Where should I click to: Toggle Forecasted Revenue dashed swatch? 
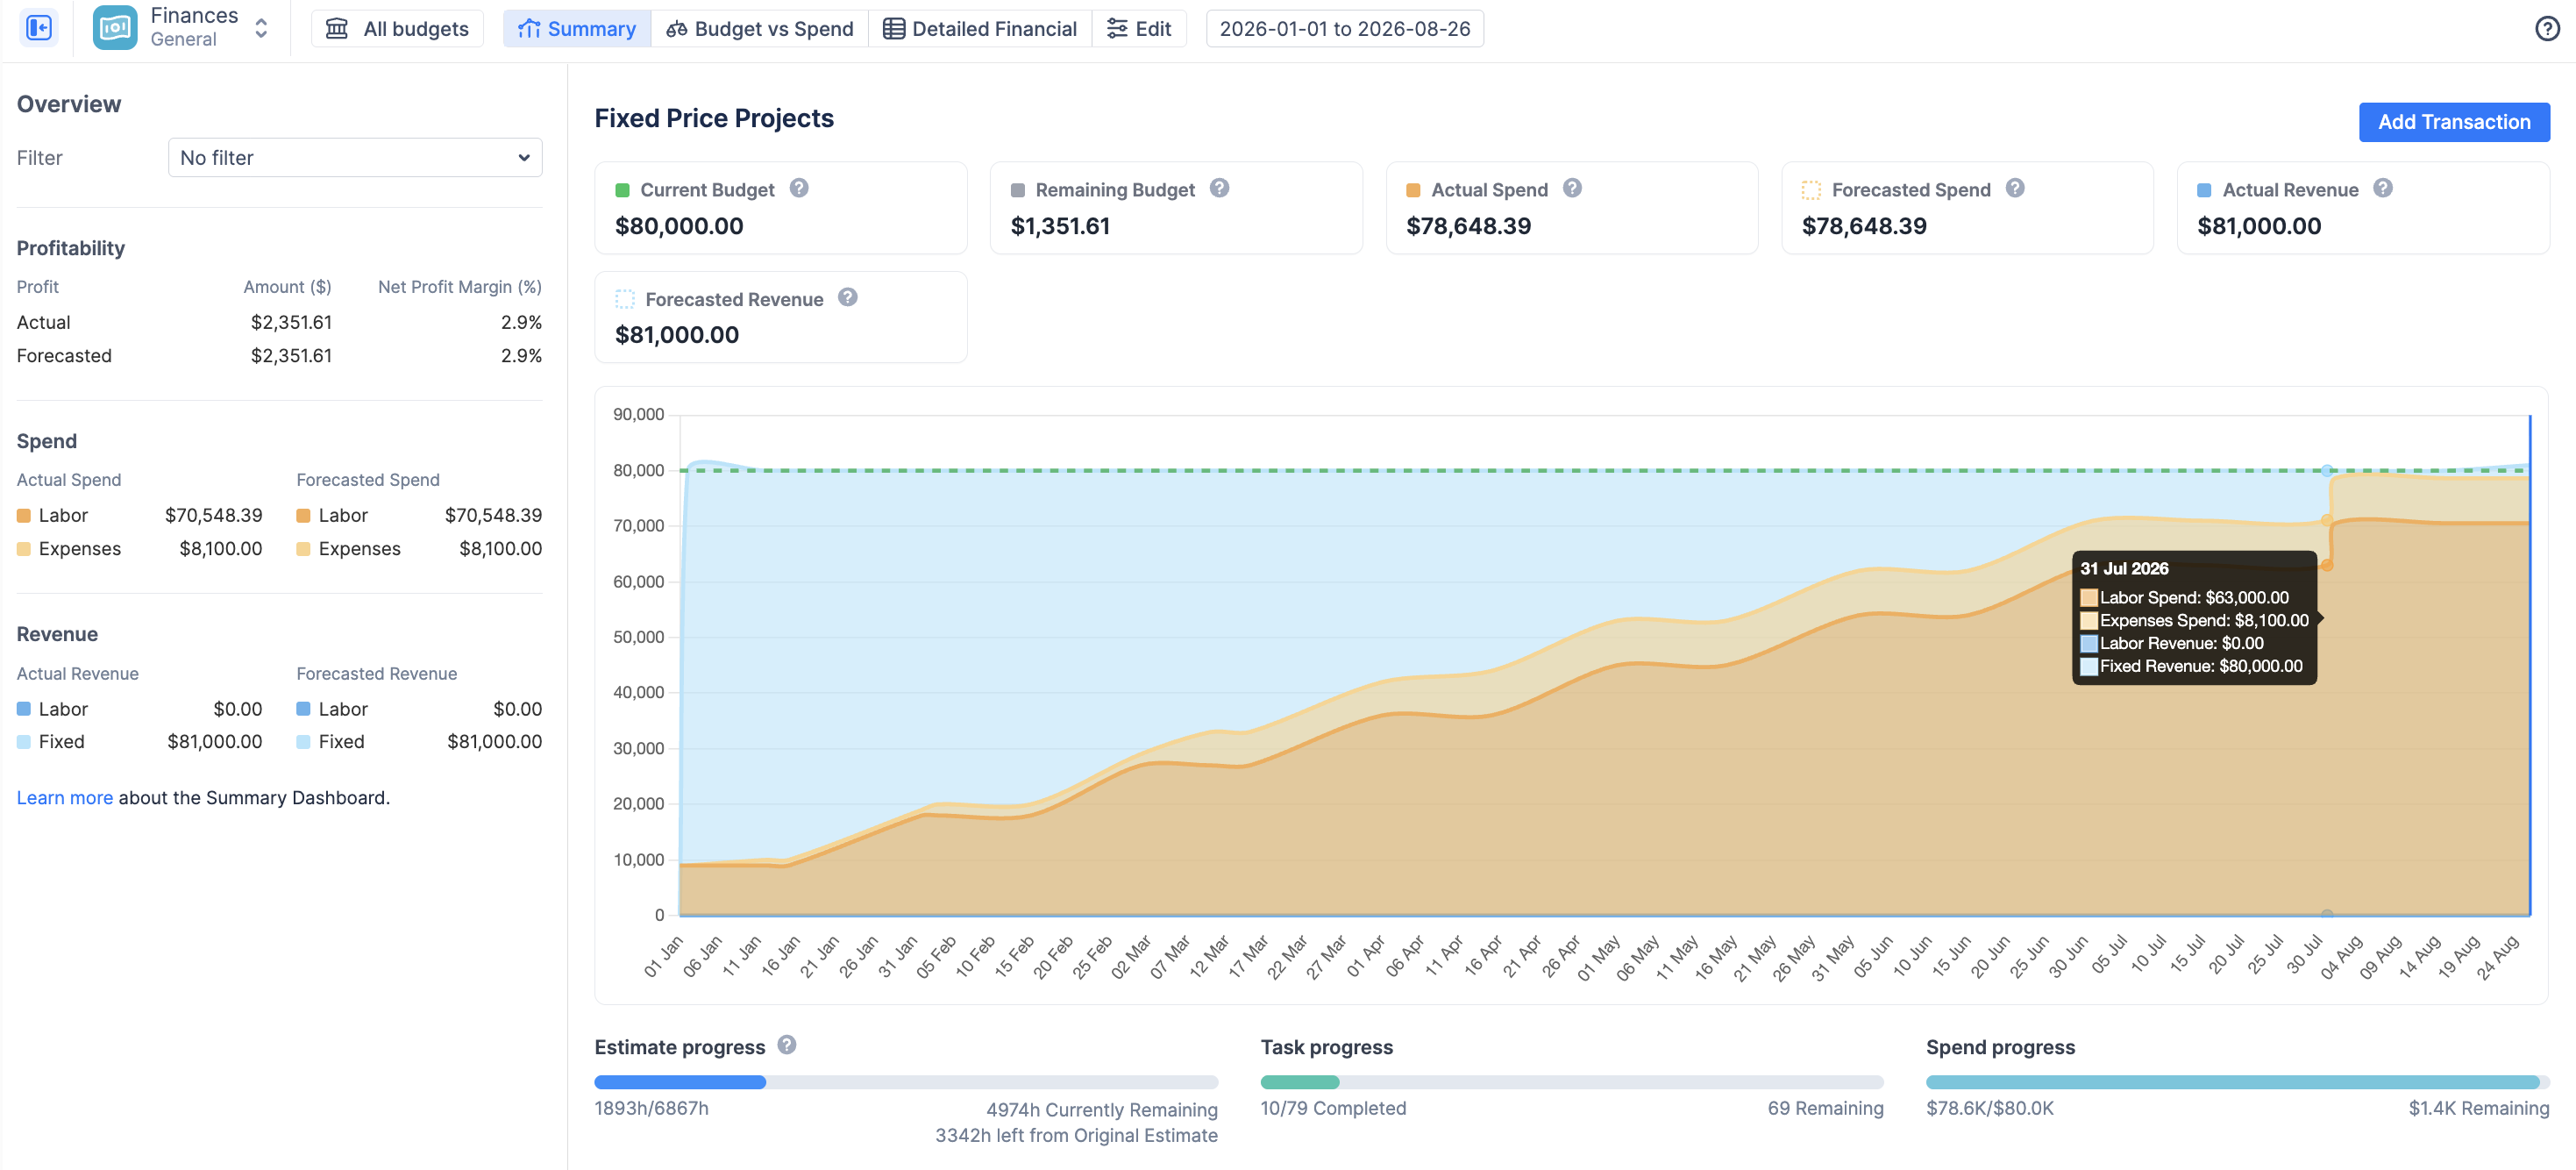[x=625, y=299]
